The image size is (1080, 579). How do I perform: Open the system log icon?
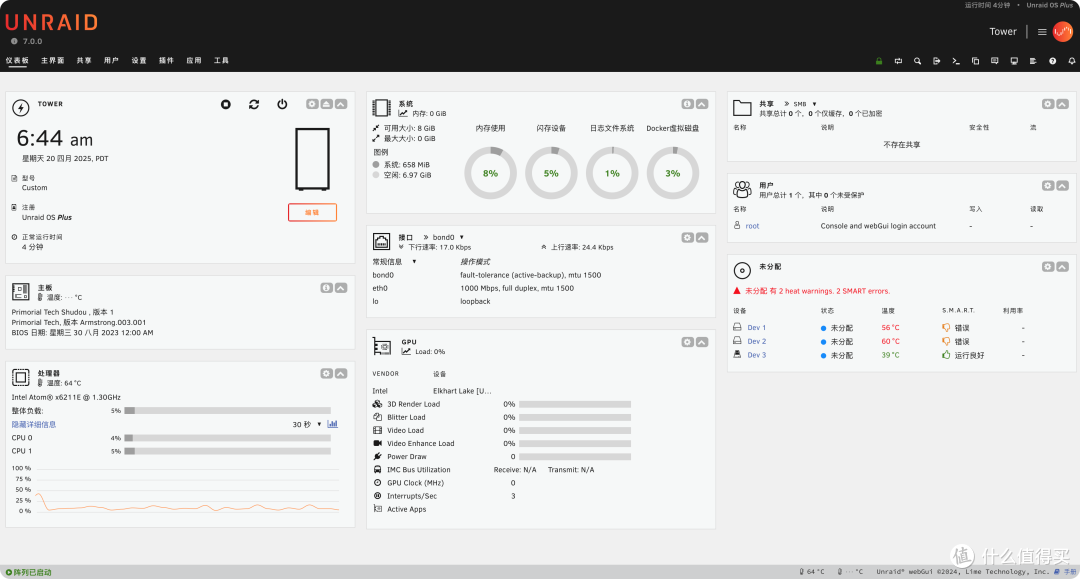click(1033, 61)
